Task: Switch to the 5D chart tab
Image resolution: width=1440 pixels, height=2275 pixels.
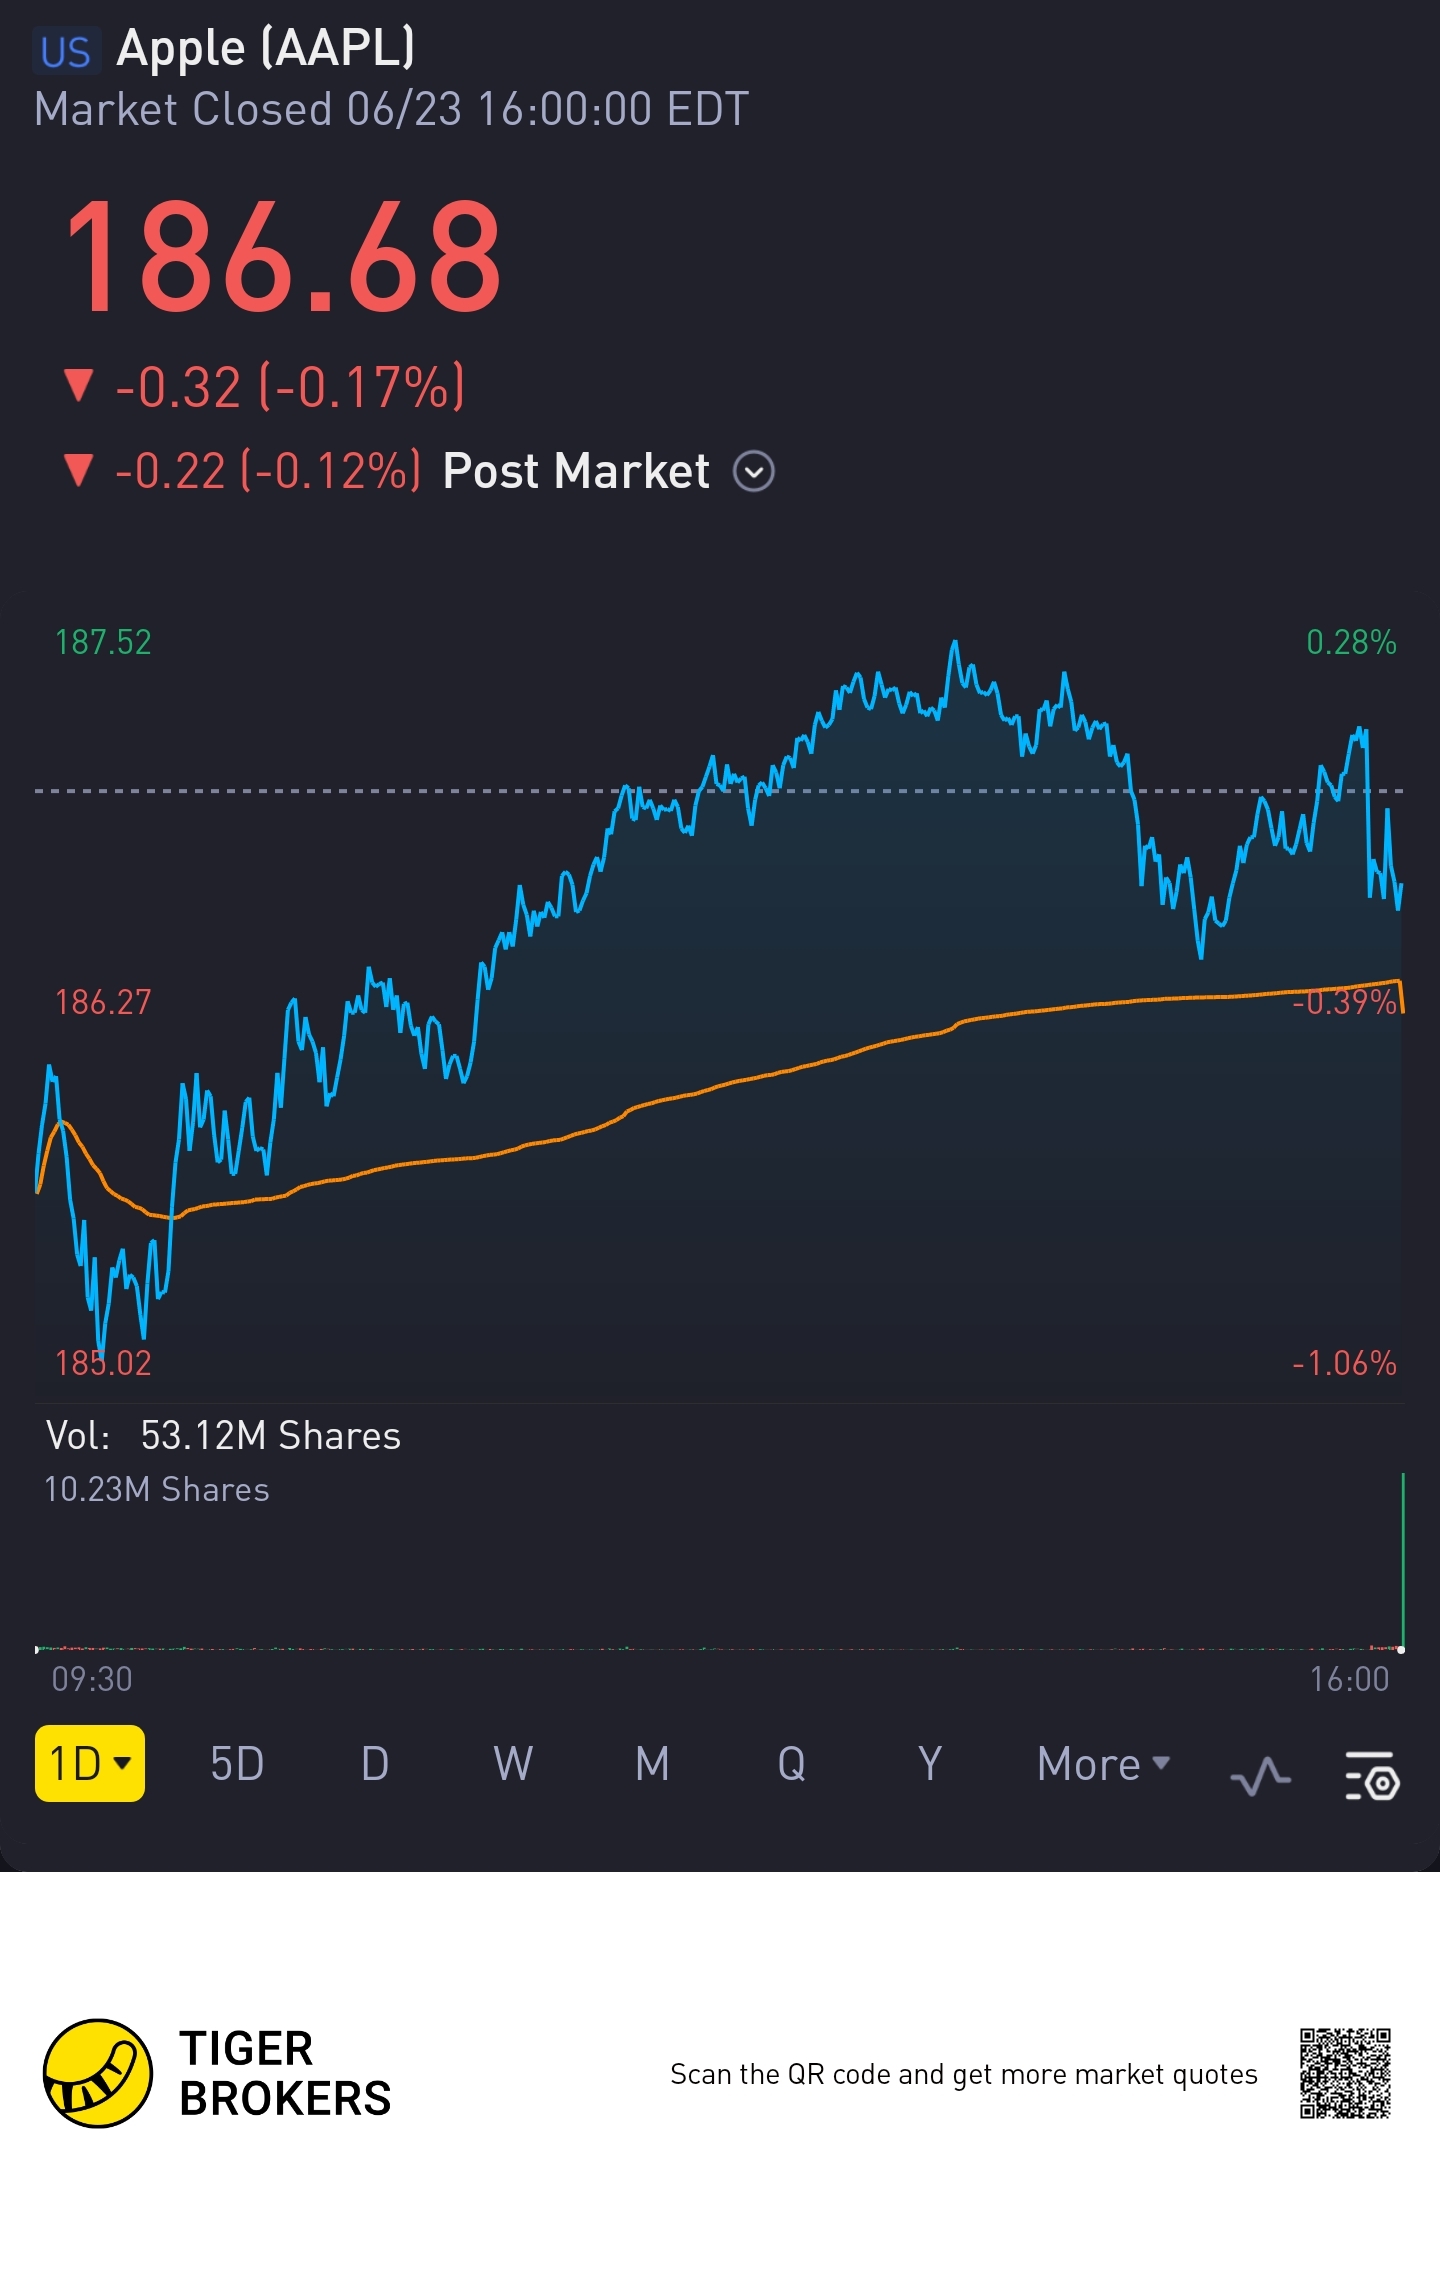Action: pyautogui.click(x=237, y=1763)
